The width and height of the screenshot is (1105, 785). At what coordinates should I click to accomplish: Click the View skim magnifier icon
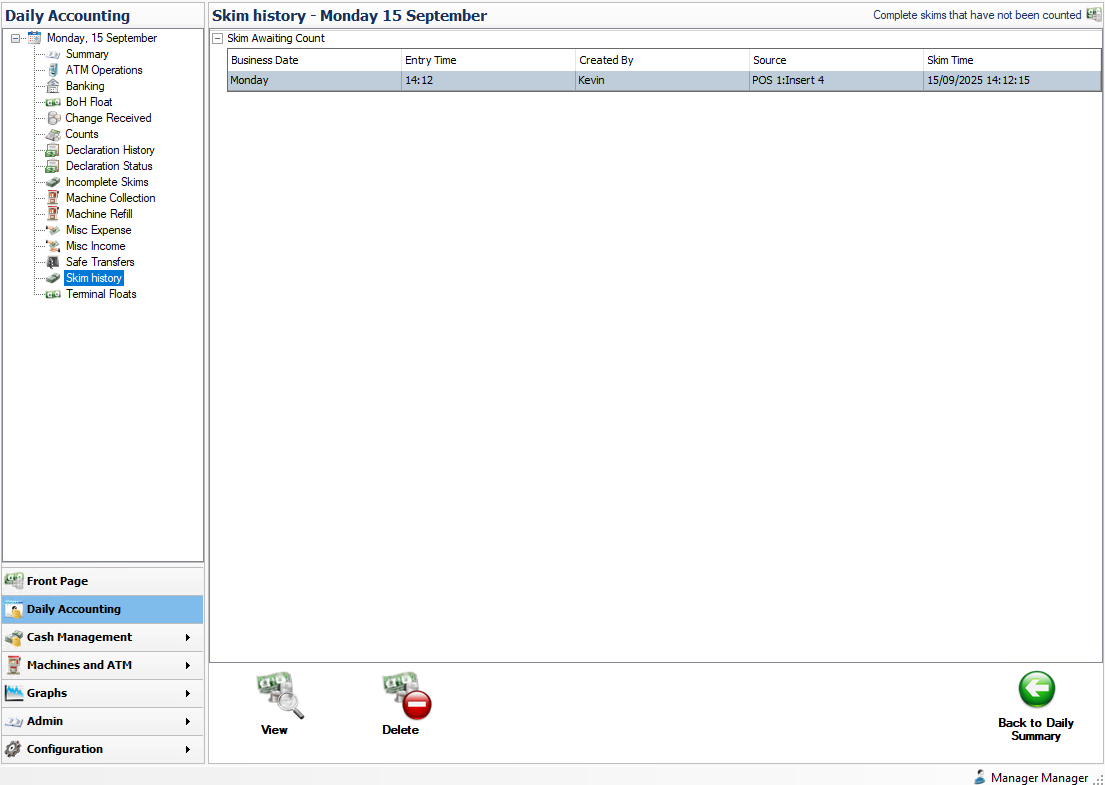tap(278, 695)
